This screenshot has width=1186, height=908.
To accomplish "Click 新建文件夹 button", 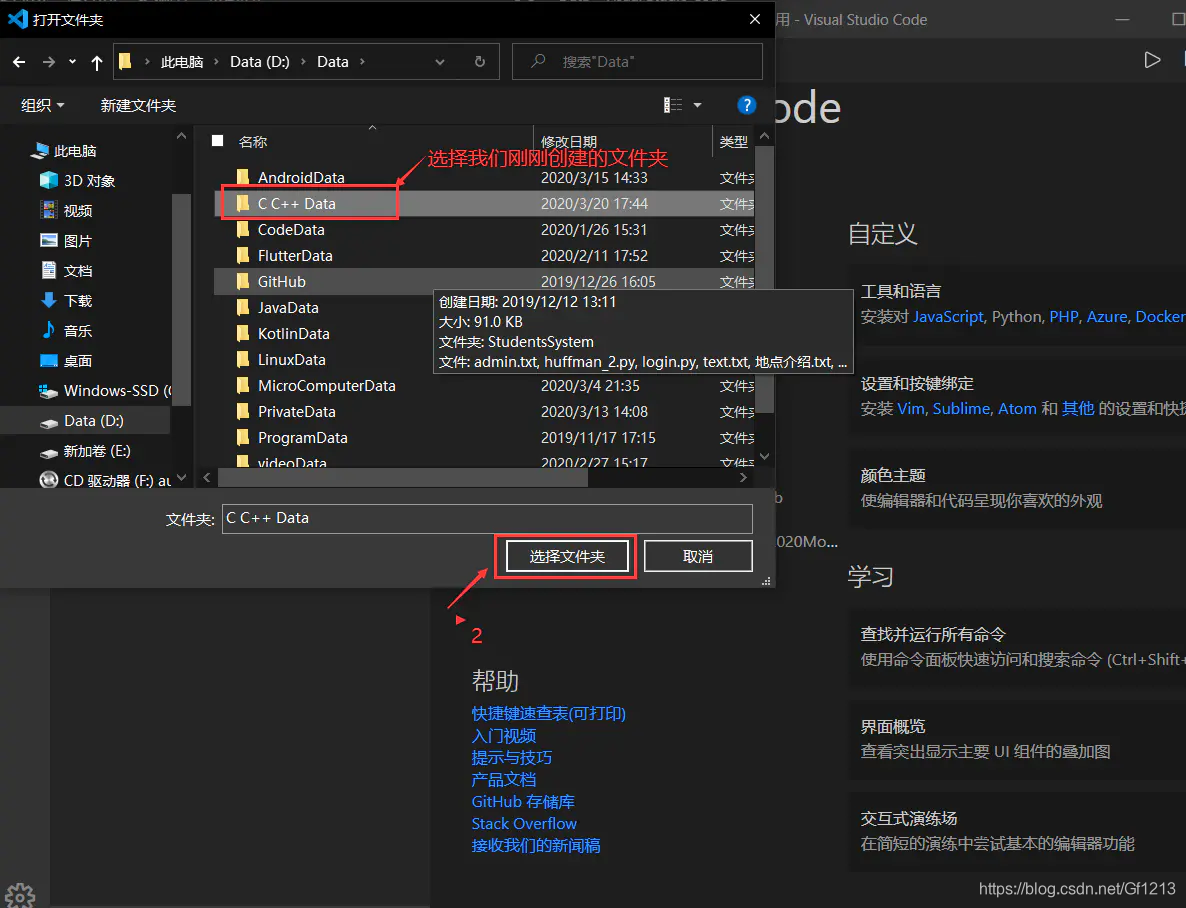I will point(138,105).
